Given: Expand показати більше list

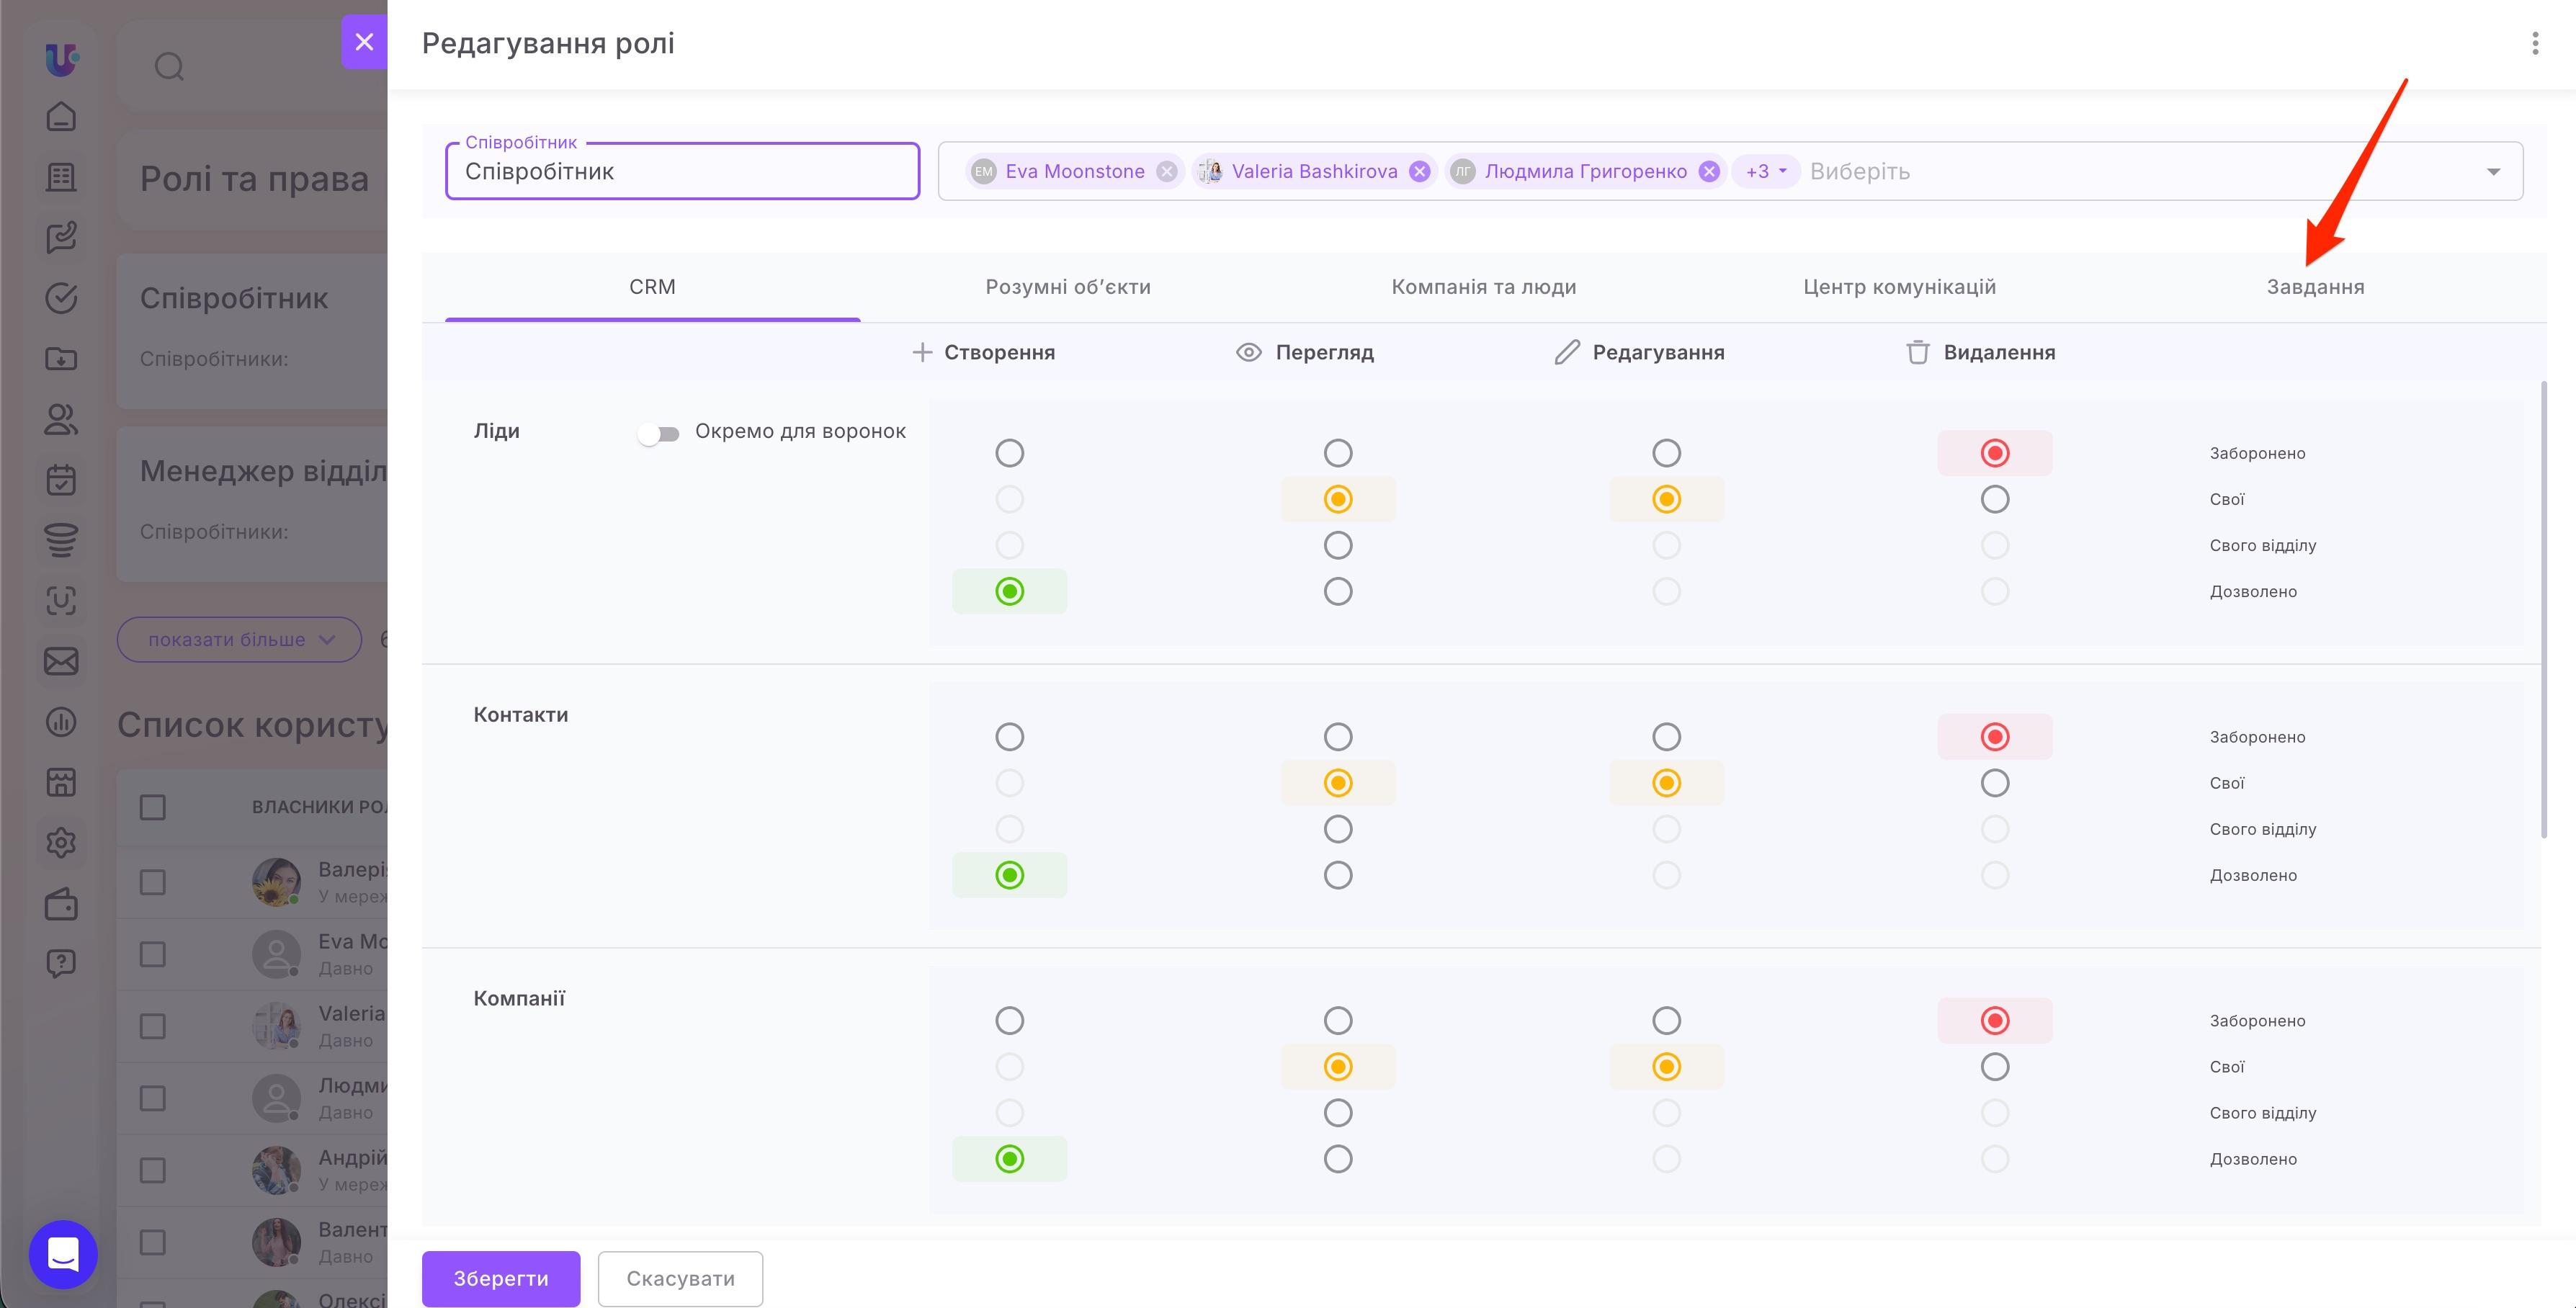Looking at the screenshot, I should pos(239,639).
